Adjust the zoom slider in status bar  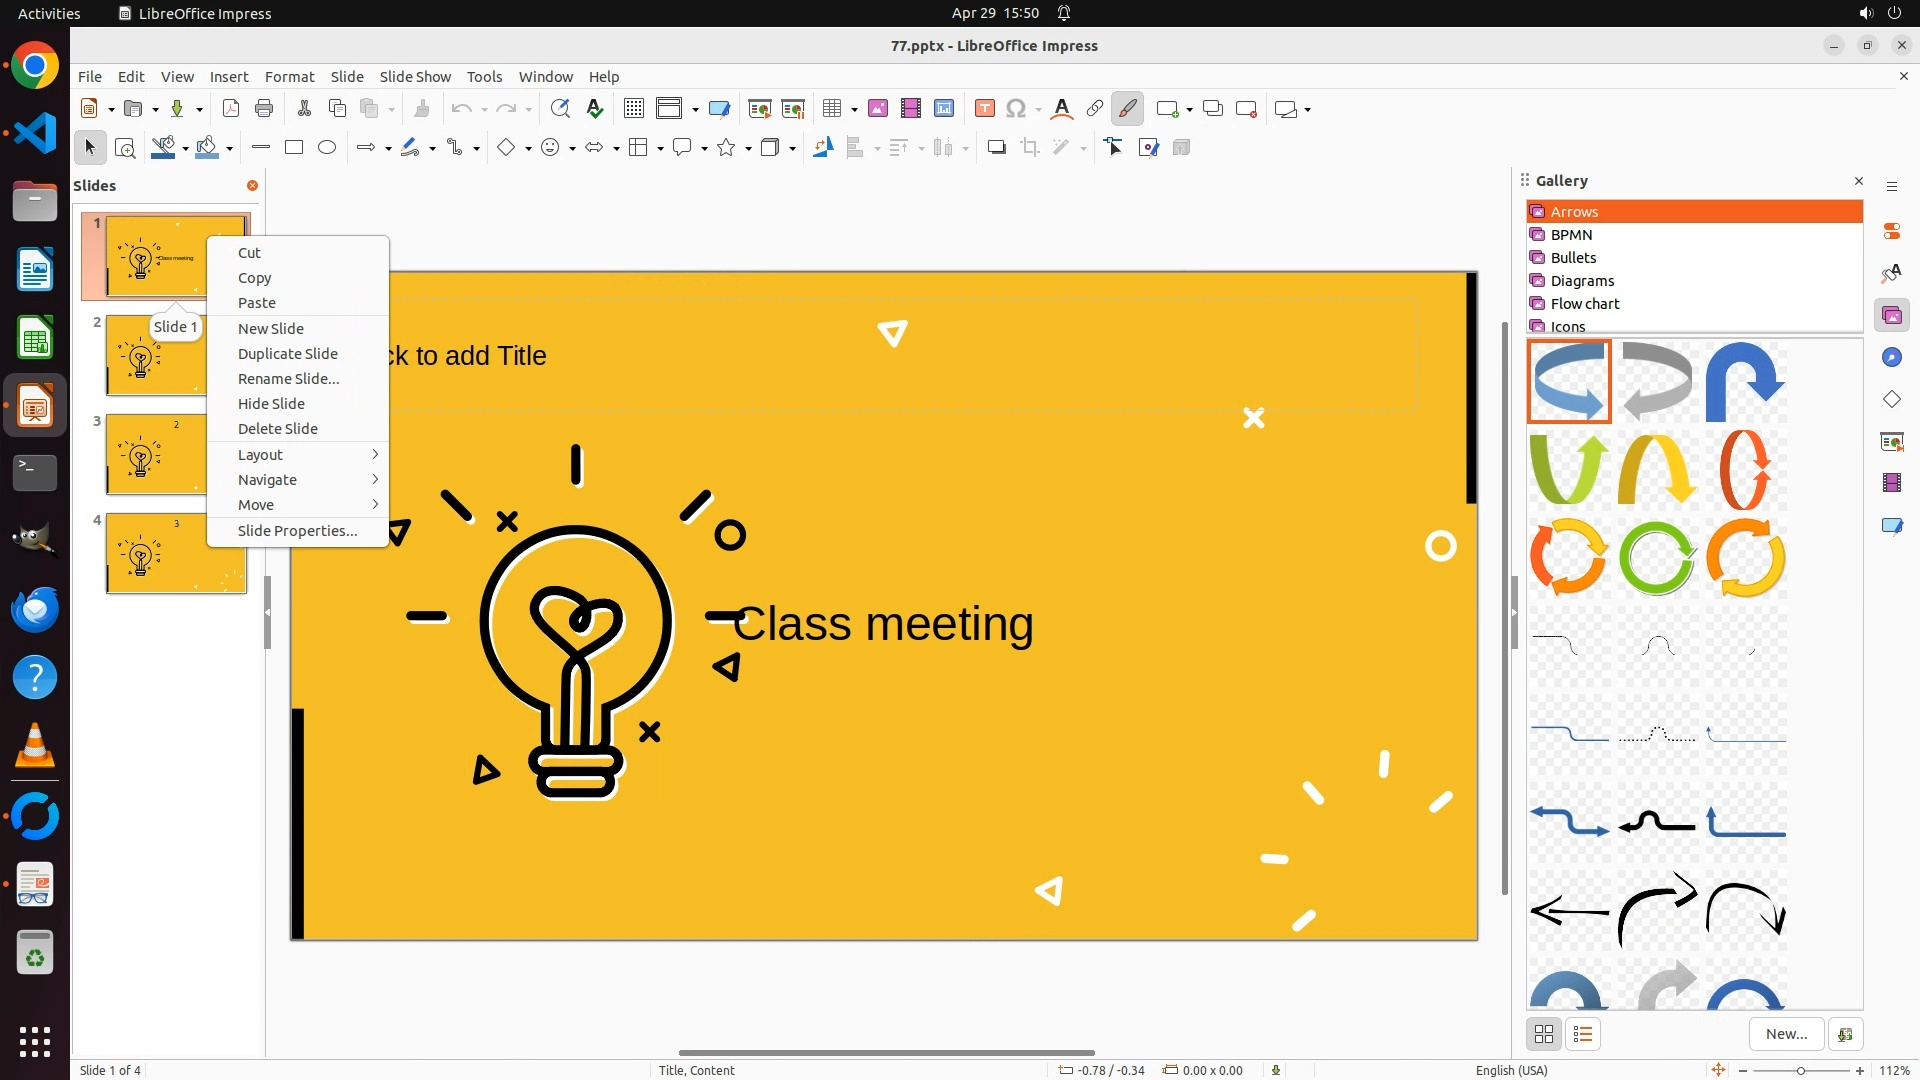tap(1801, 1071)
